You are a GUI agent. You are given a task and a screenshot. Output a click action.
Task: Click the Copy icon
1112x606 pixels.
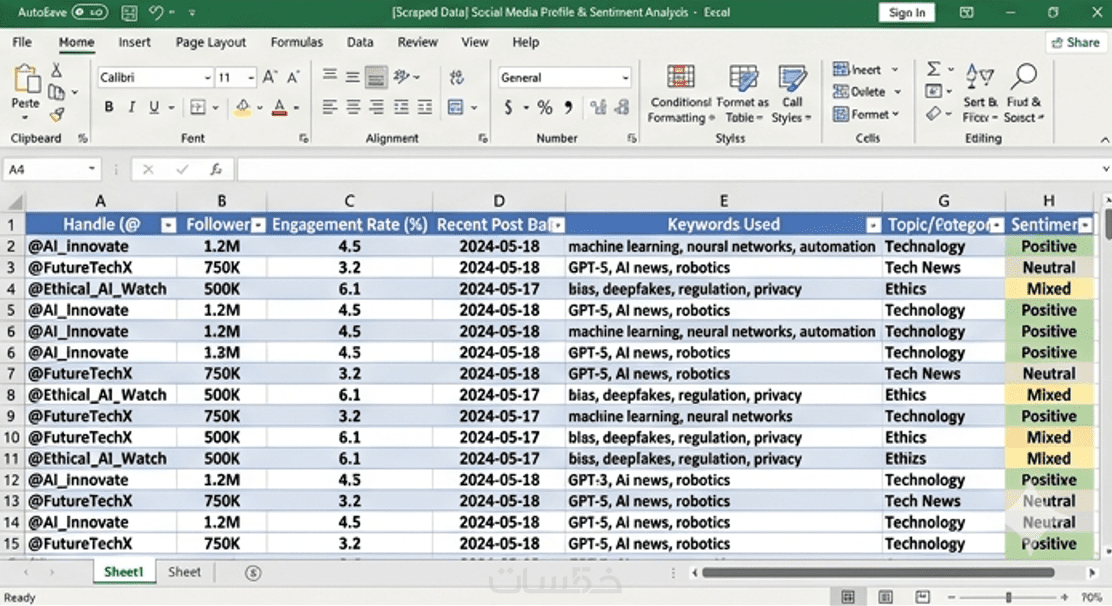click(56, 91)
